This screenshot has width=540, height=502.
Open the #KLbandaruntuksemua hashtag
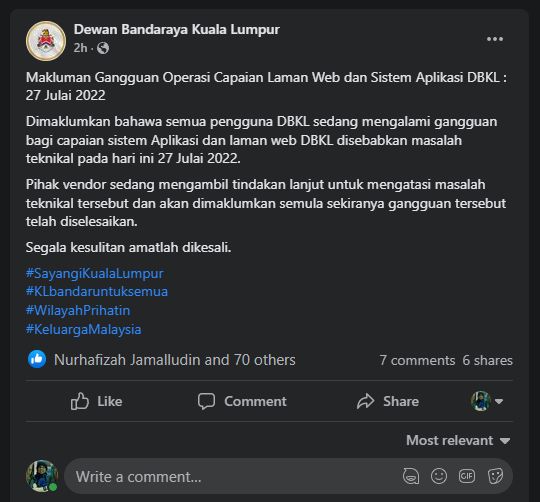pyautogui.click(x=97, y=292)
